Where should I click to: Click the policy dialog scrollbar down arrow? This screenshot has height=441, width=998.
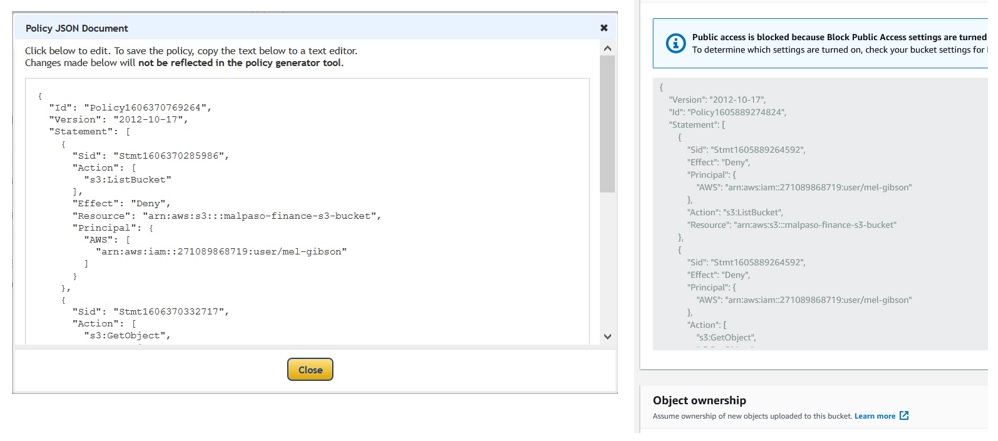[607, 337]
